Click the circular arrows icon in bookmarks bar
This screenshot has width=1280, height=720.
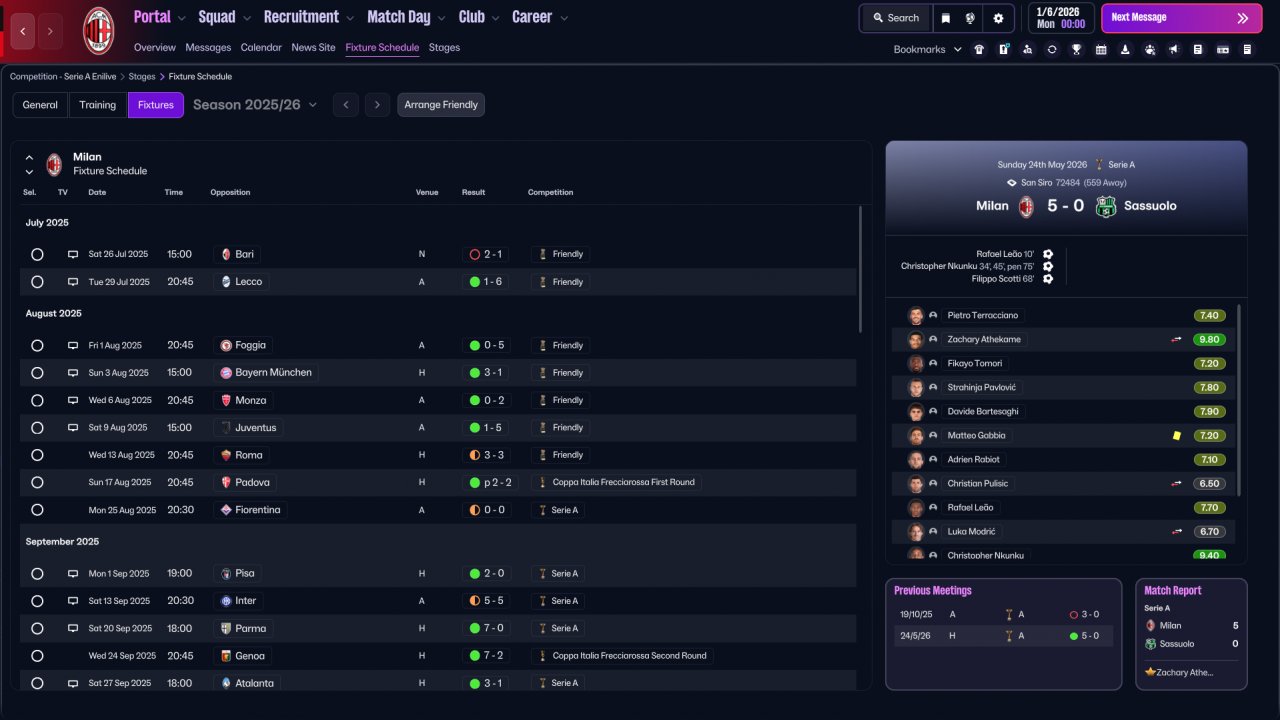click(x=1052, y=49)
